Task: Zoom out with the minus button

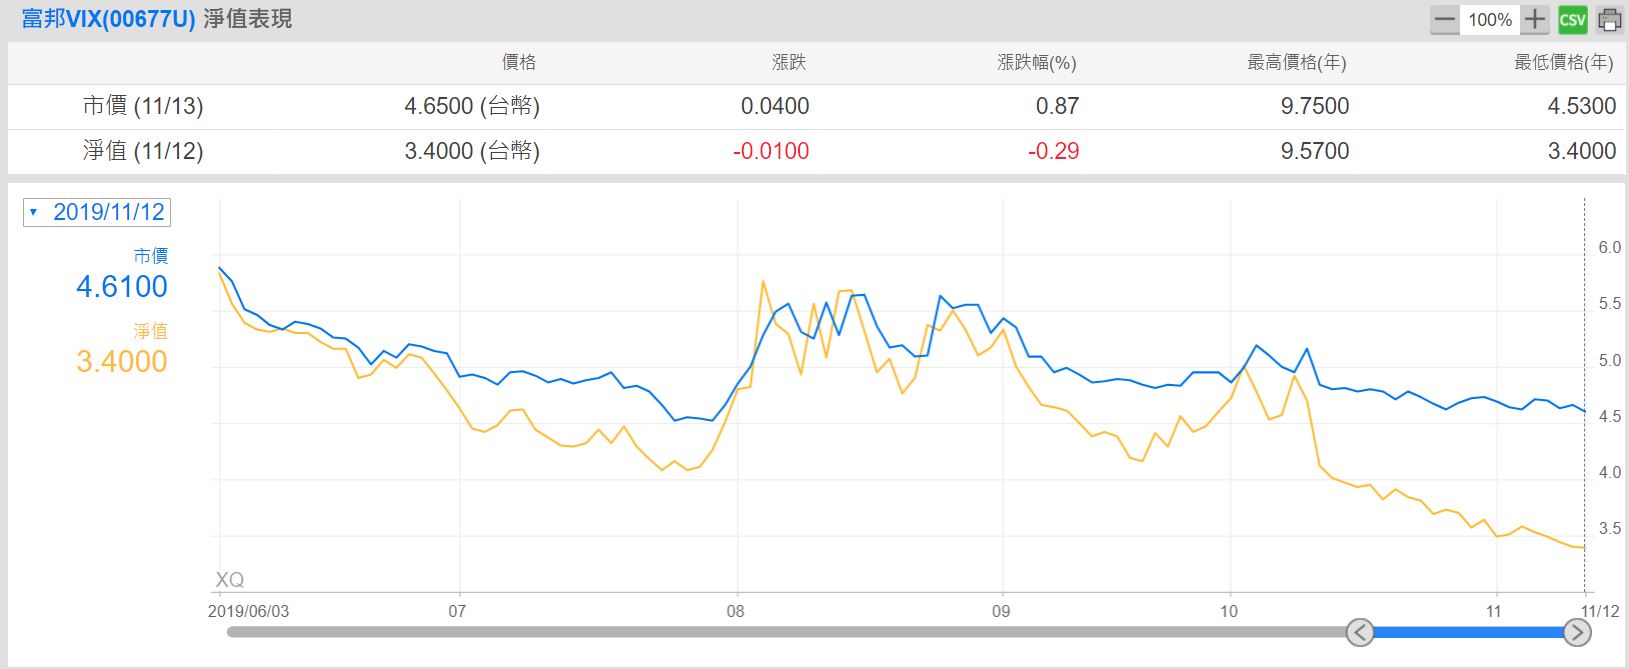Action: coord(1444,20)
